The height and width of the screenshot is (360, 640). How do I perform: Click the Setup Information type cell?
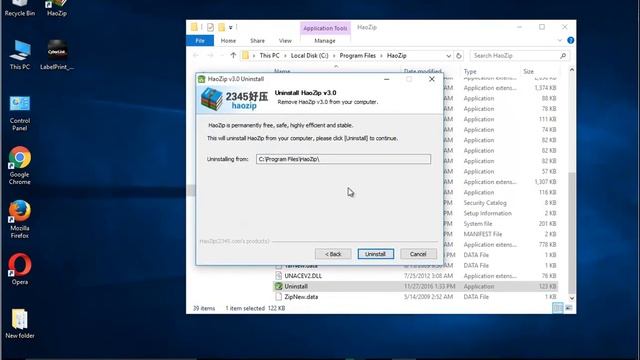tap(487, 213)
